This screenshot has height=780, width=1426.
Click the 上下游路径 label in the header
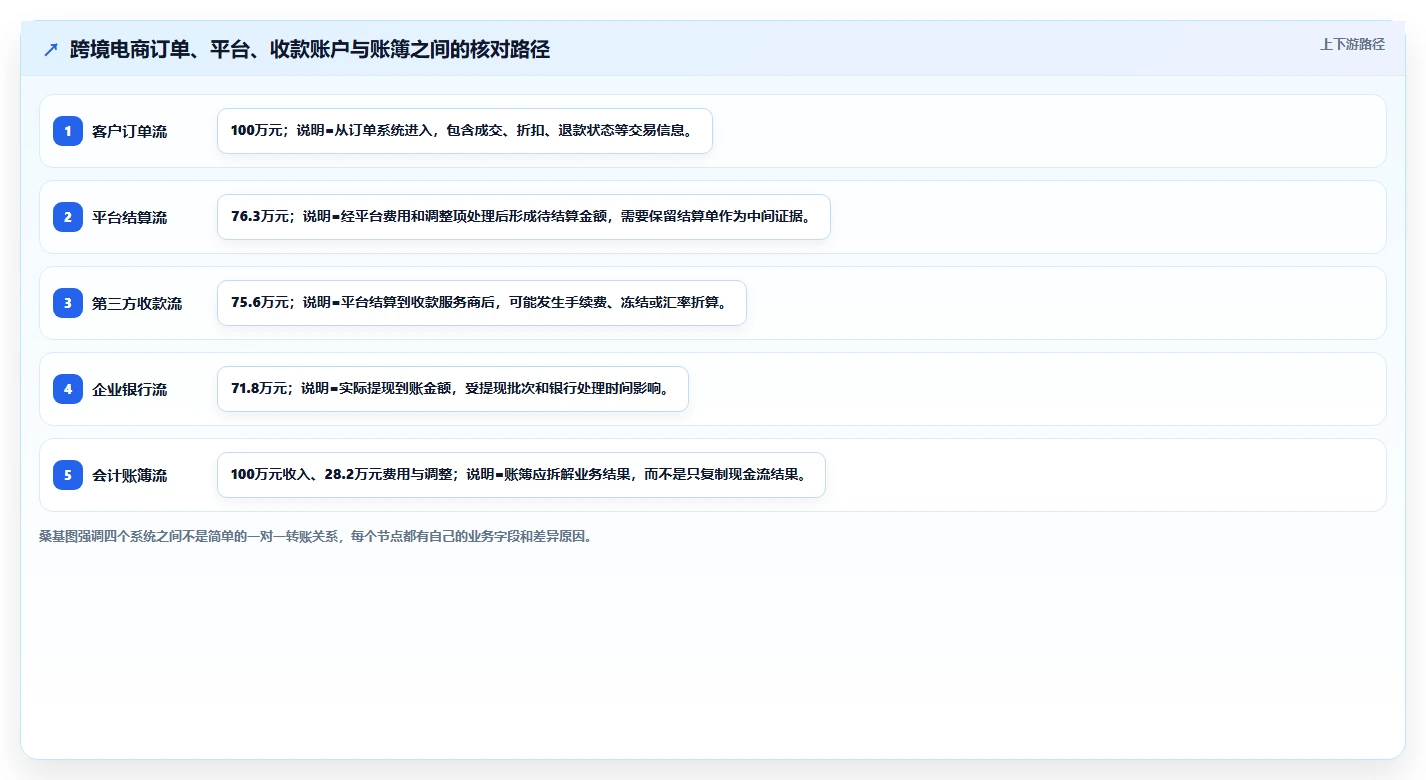(x=1352, y=44)
